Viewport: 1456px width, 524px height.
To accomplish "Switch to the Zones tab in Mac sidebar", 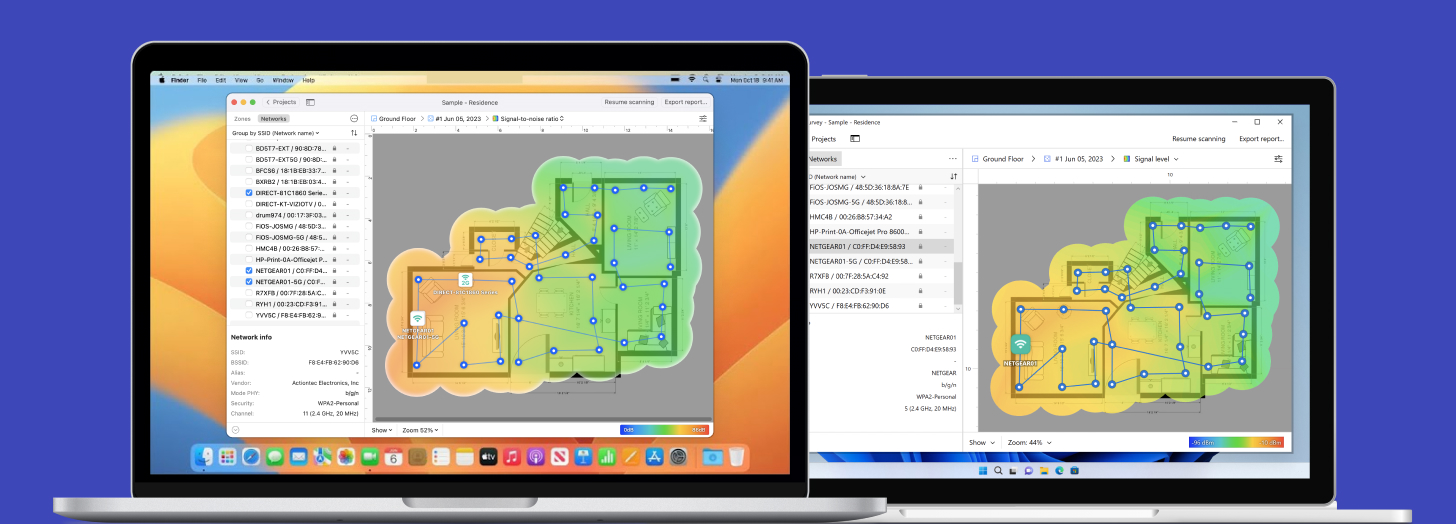I will tap(243, 118).
